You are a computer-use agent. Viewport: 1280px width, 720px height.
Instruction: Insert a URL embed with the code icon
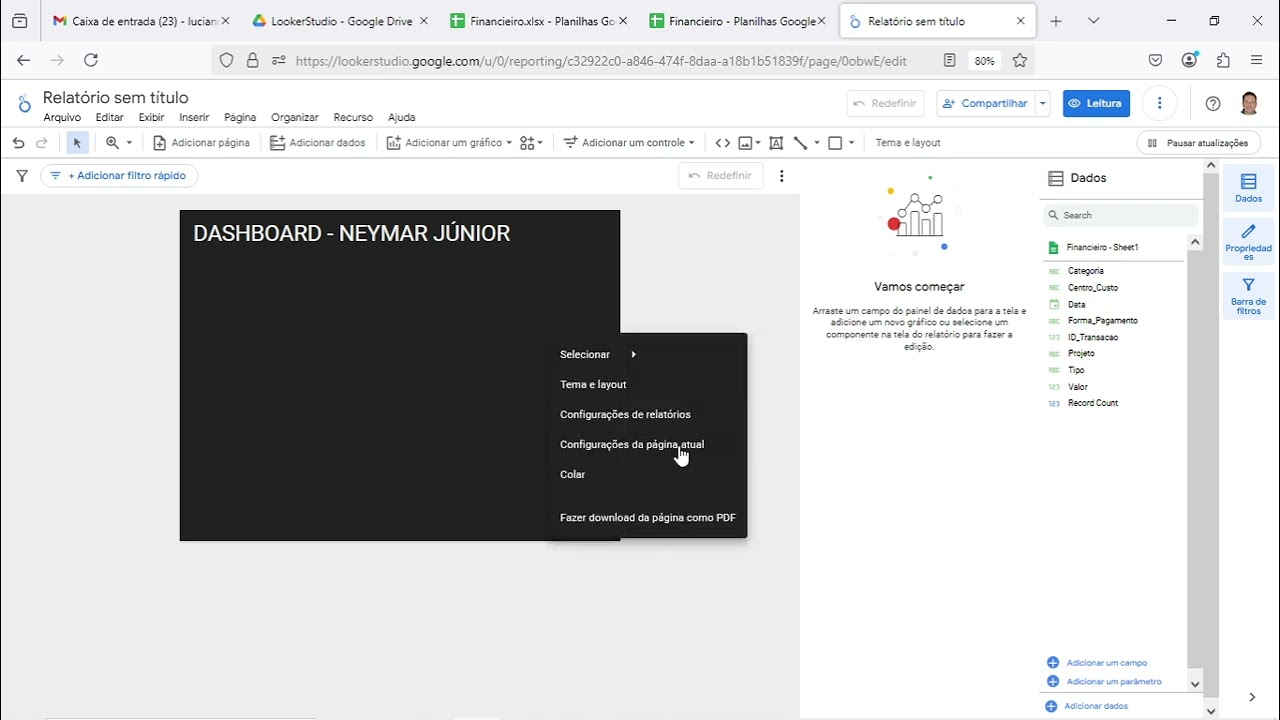click(723, 143)
